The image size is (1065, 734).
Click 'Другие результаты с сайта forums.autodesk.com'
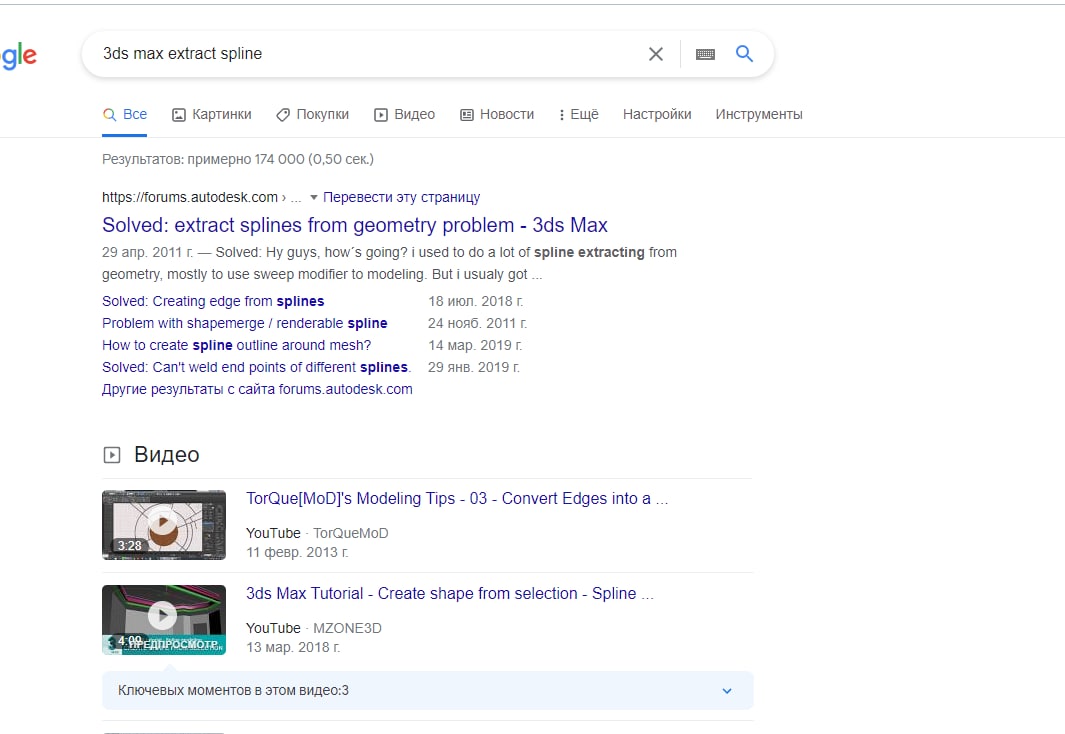(257, 389)
